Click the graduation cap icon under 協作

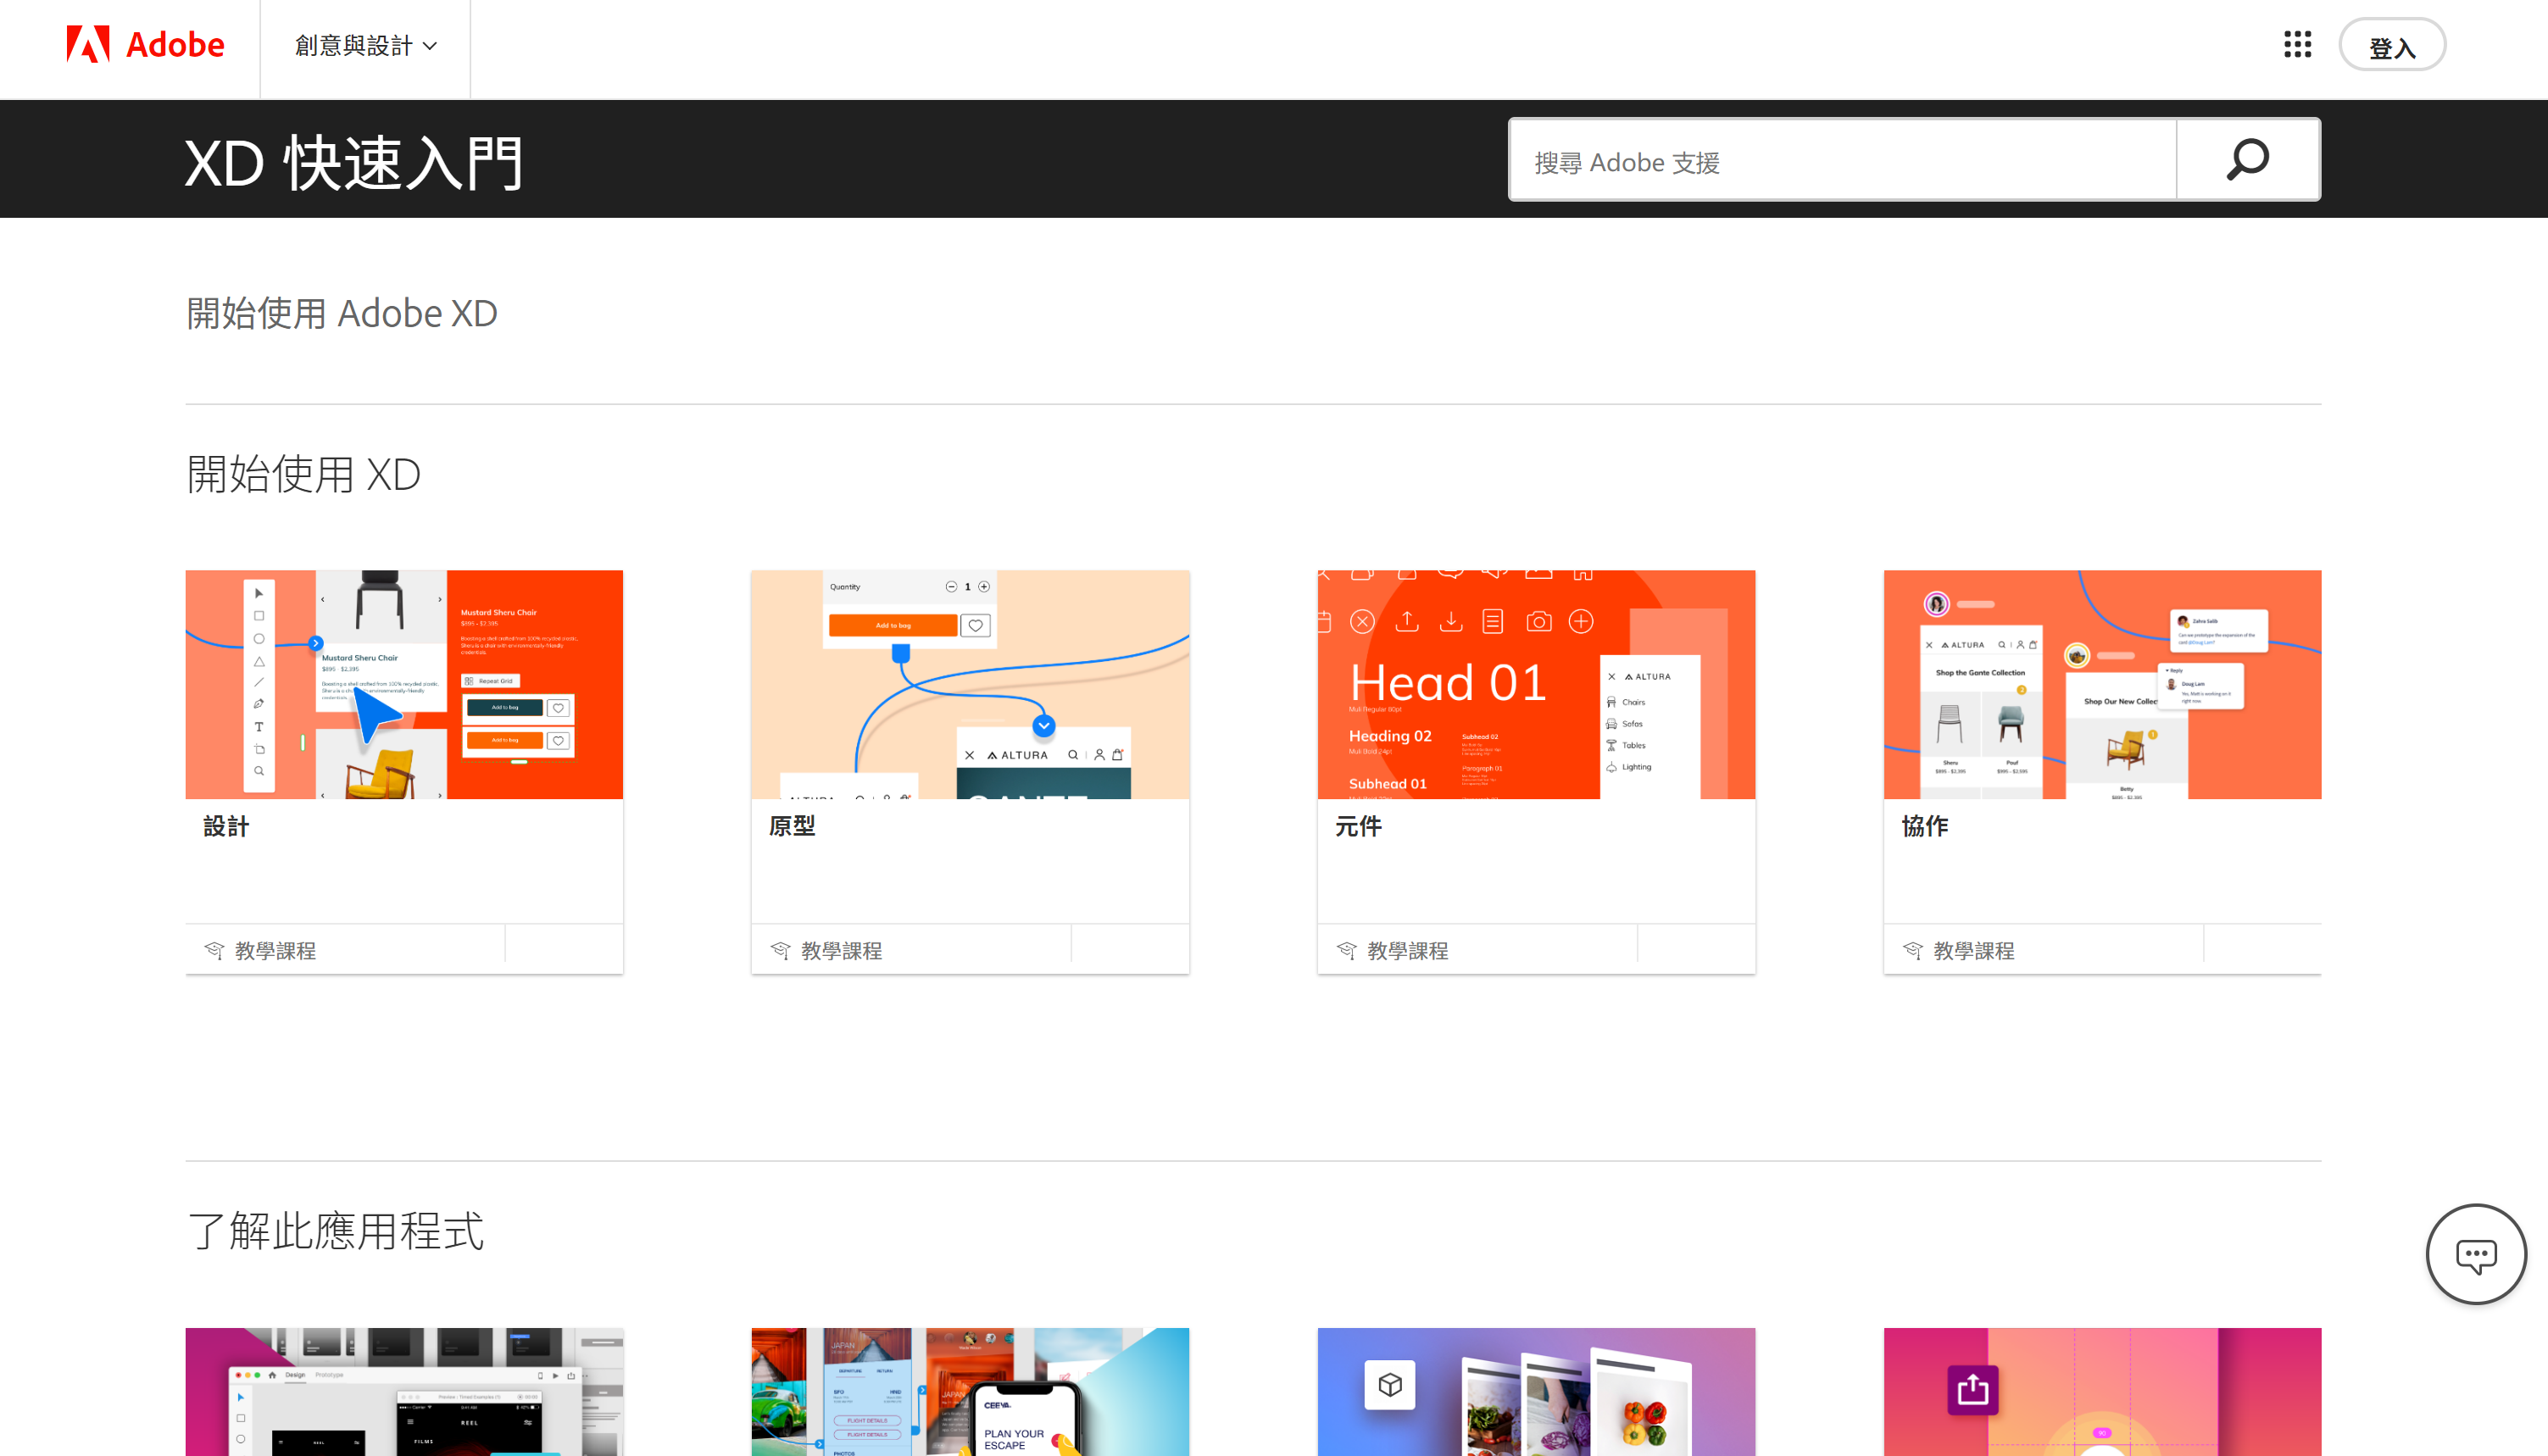pyautogui.click(x=1912, y=950)
